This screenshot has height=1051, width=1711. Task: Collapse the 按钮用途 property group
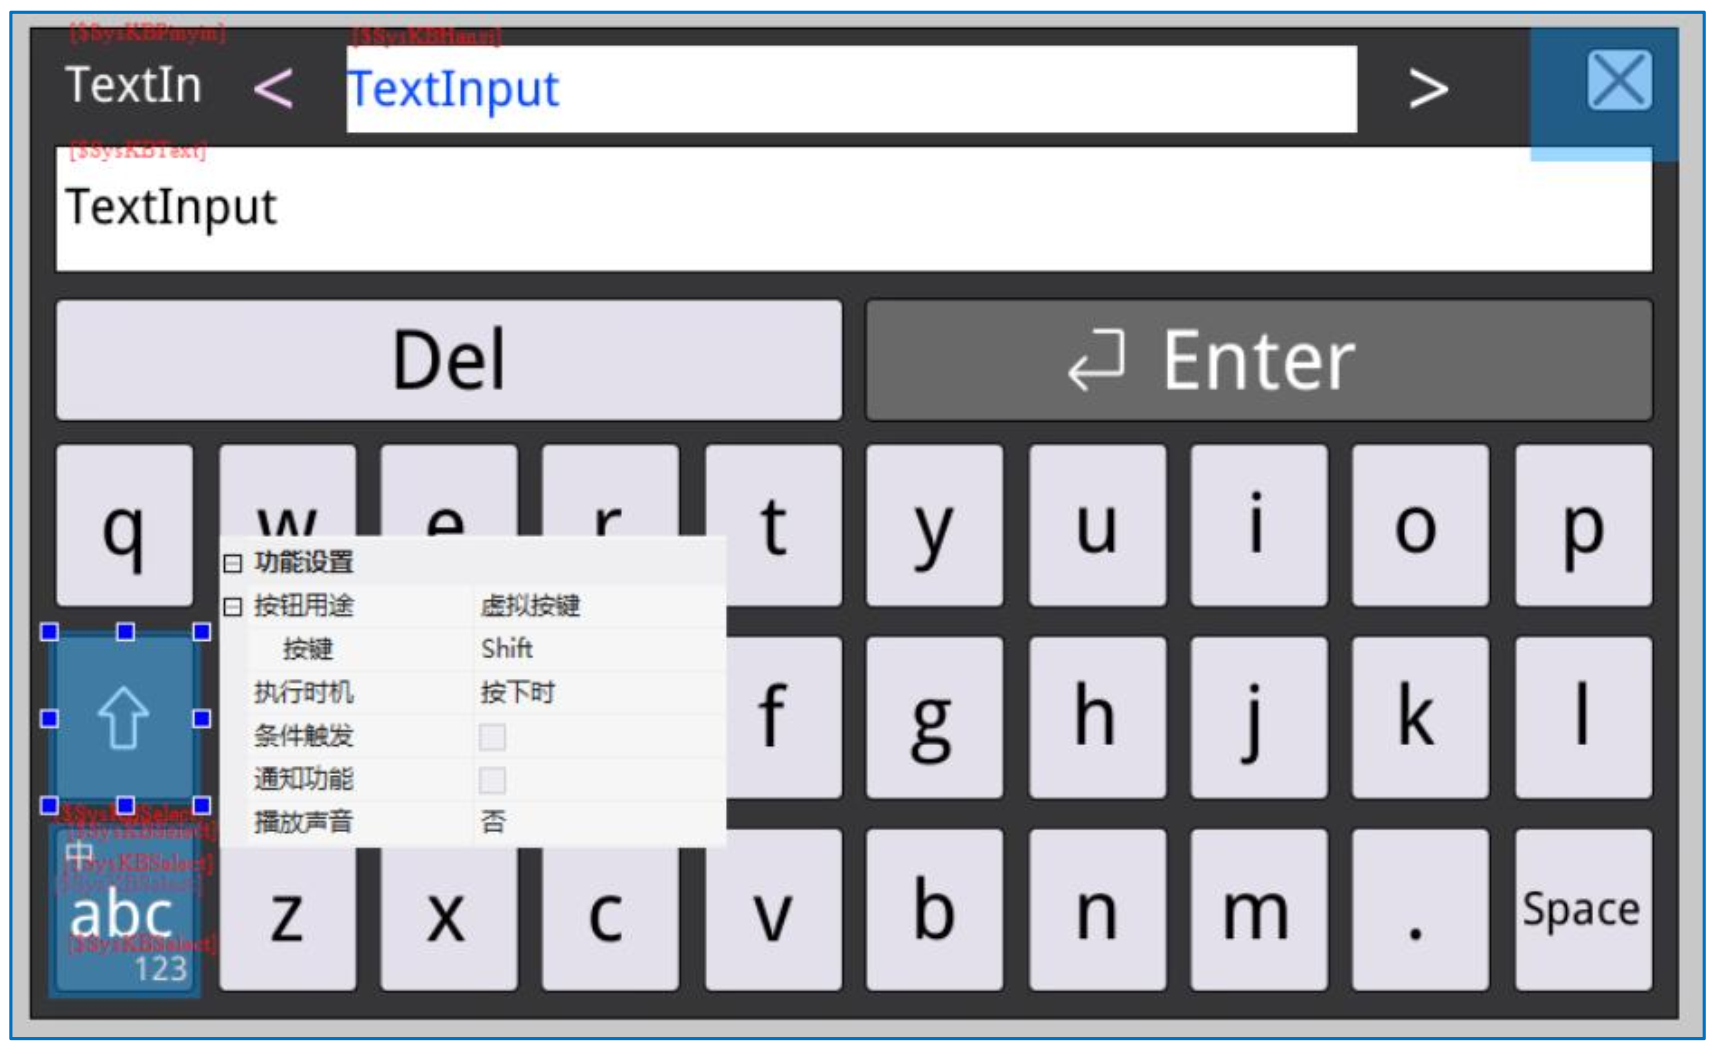[x=233, y=606]
